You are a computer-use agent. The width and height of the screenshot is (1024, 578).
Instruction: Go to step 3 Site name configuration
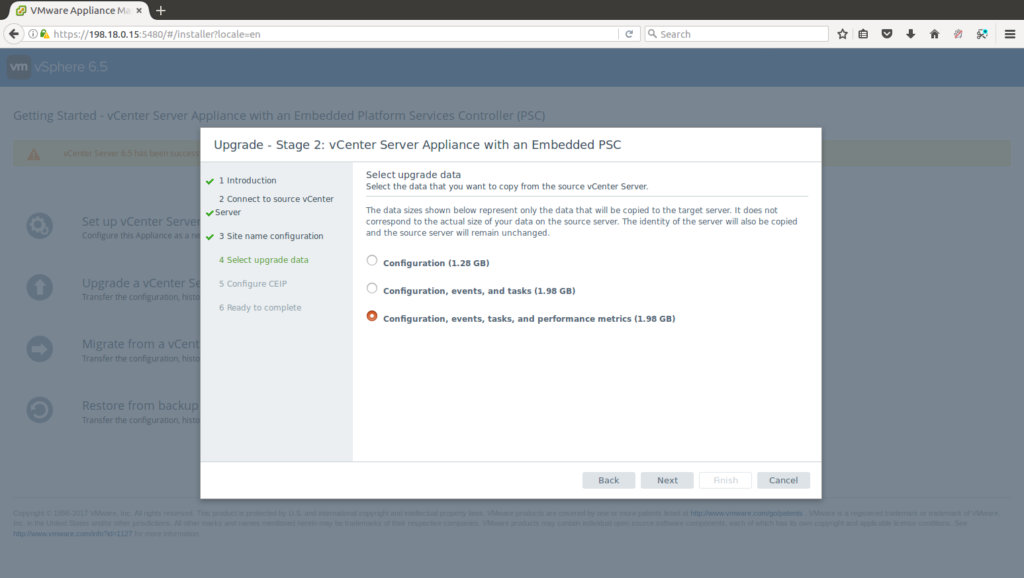point(271,236)
